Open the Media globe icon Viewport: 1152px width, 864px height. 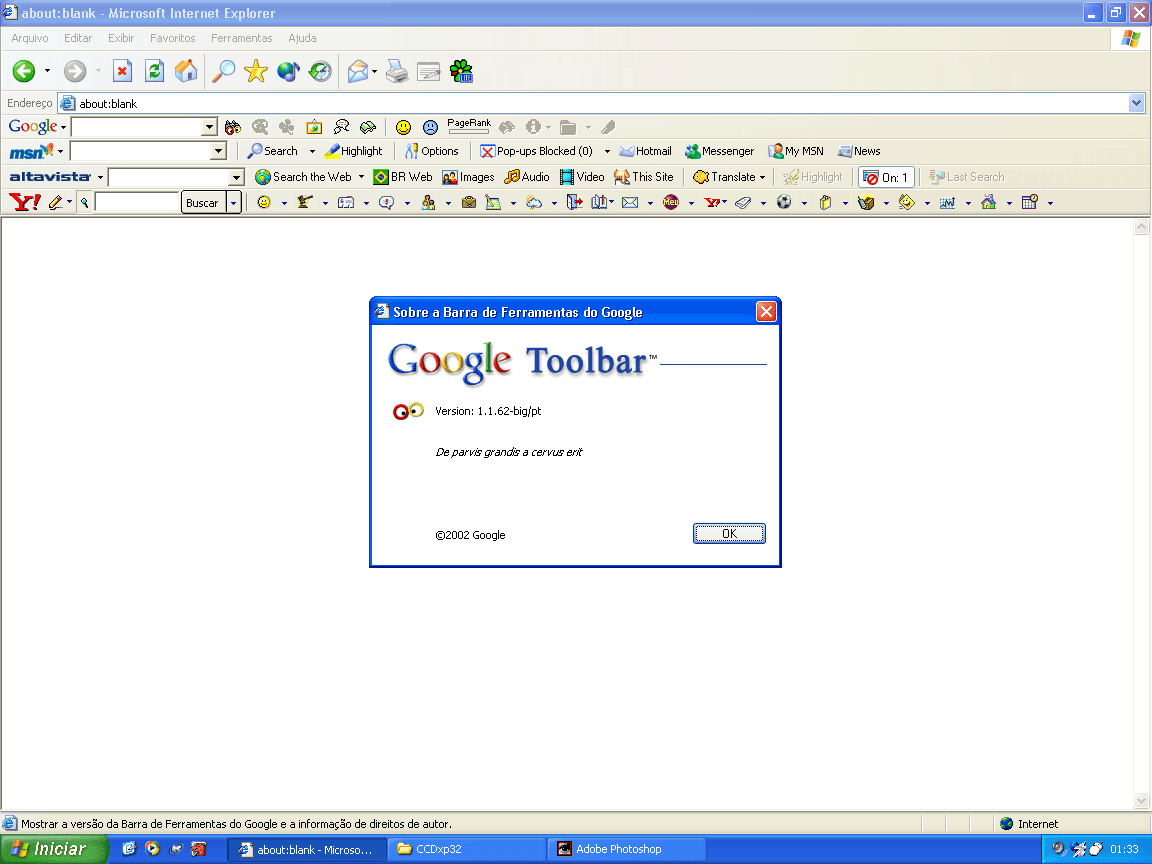click(x=288, y=71)
